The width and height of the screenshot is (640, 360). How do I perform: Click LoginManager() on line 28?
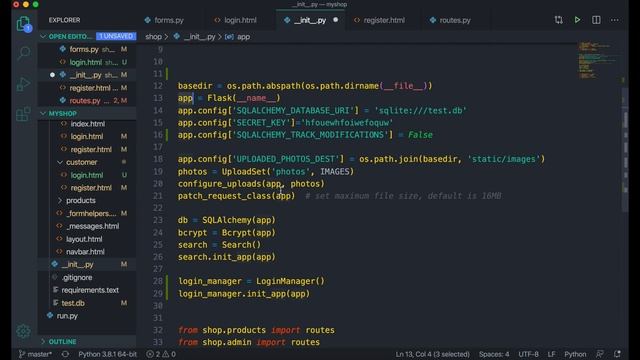coord(290,281)
